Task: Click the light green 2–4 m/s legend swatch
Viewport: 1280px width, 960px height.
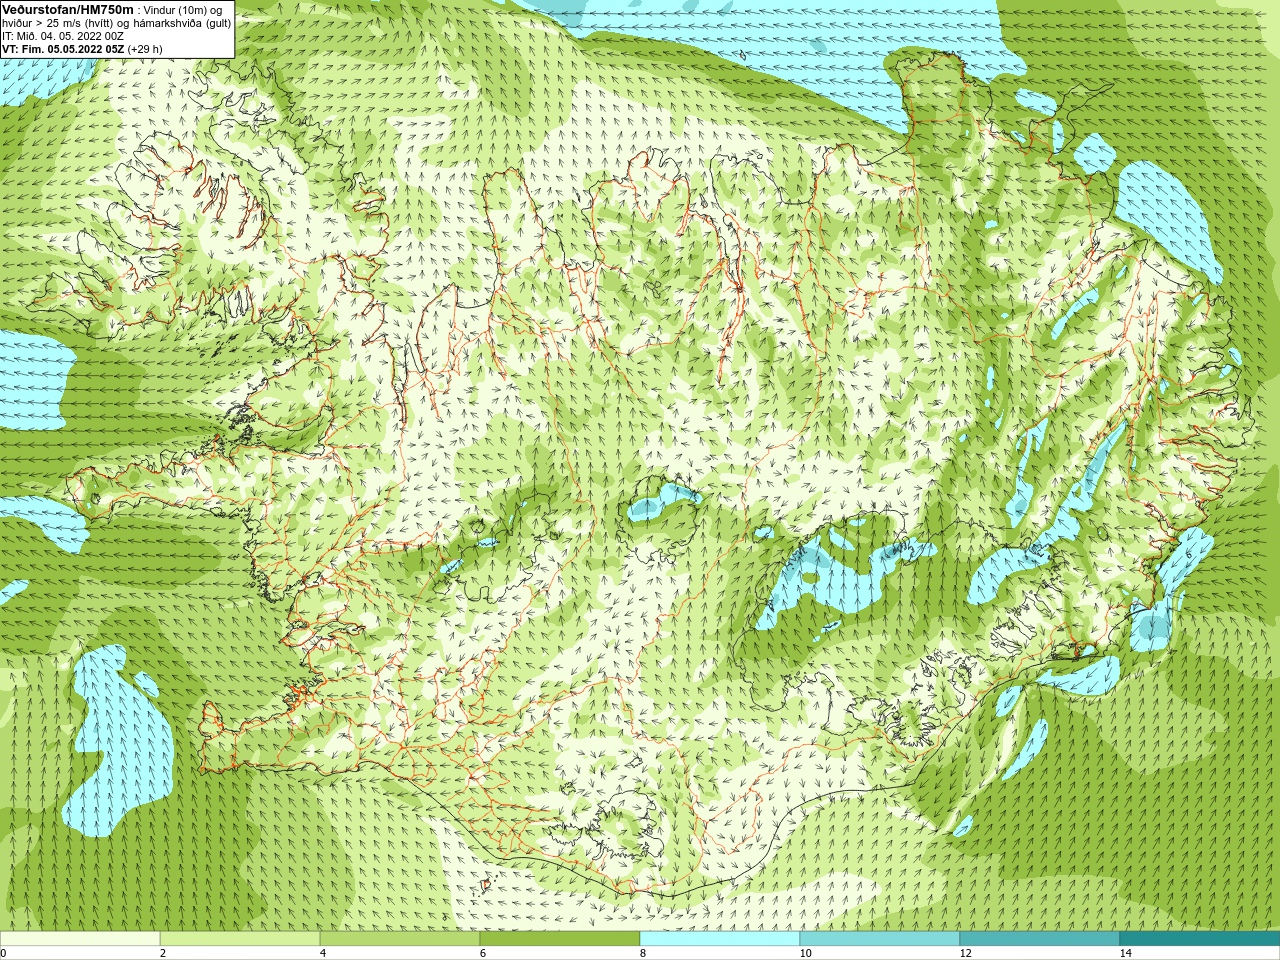Action: [x=240, y=939]
